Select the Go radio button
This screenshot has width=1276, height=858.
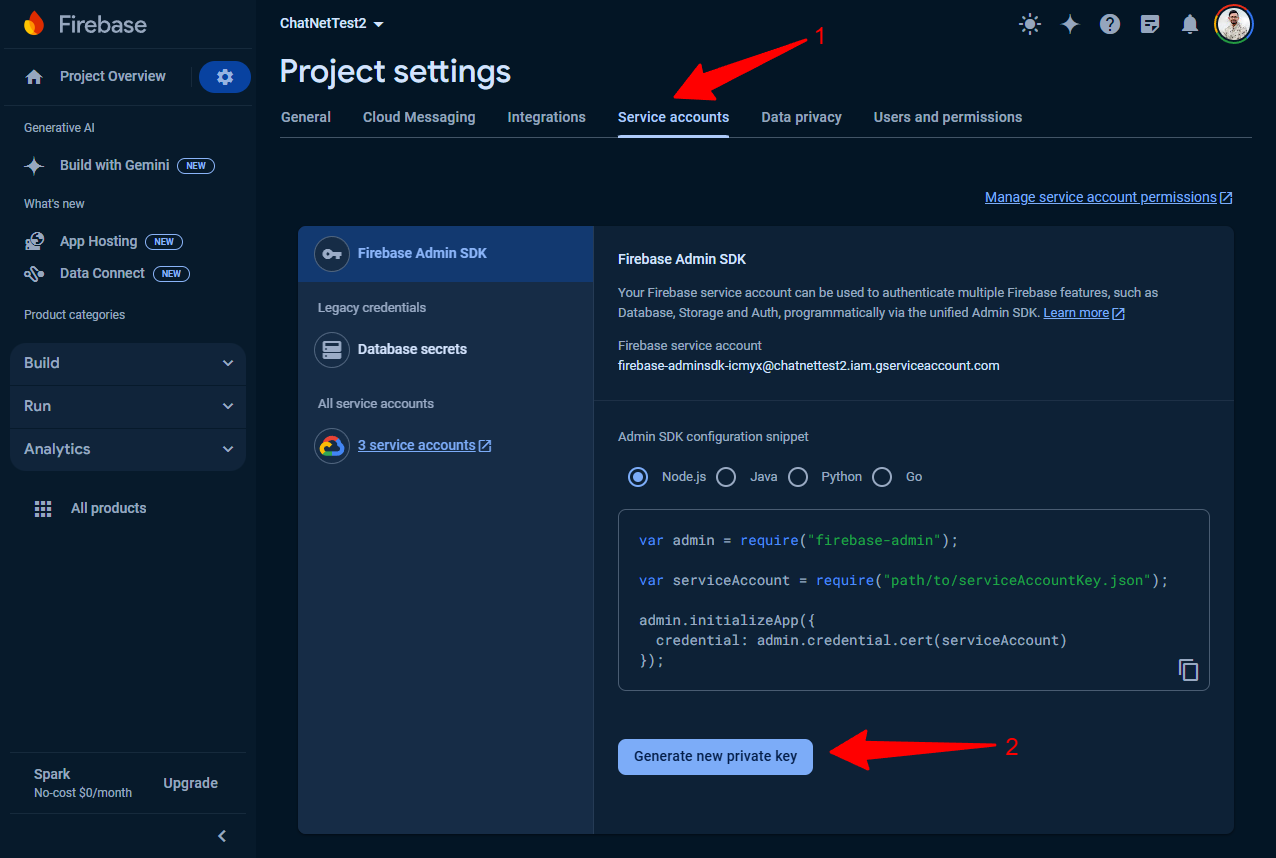pyautogui.click(x=882, y=477)
